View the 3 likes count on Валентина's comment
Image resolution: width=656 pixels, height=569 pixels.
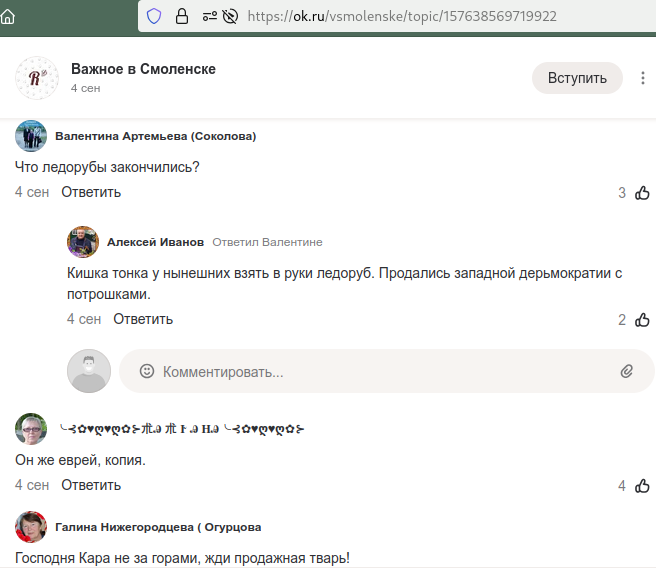(x=622, y=193)
